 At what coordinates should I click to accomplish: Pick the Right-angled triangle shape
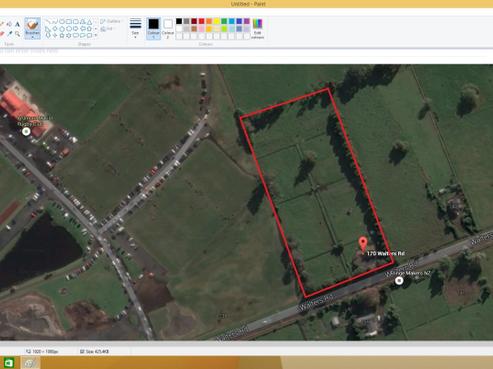[x=48, y=29]
